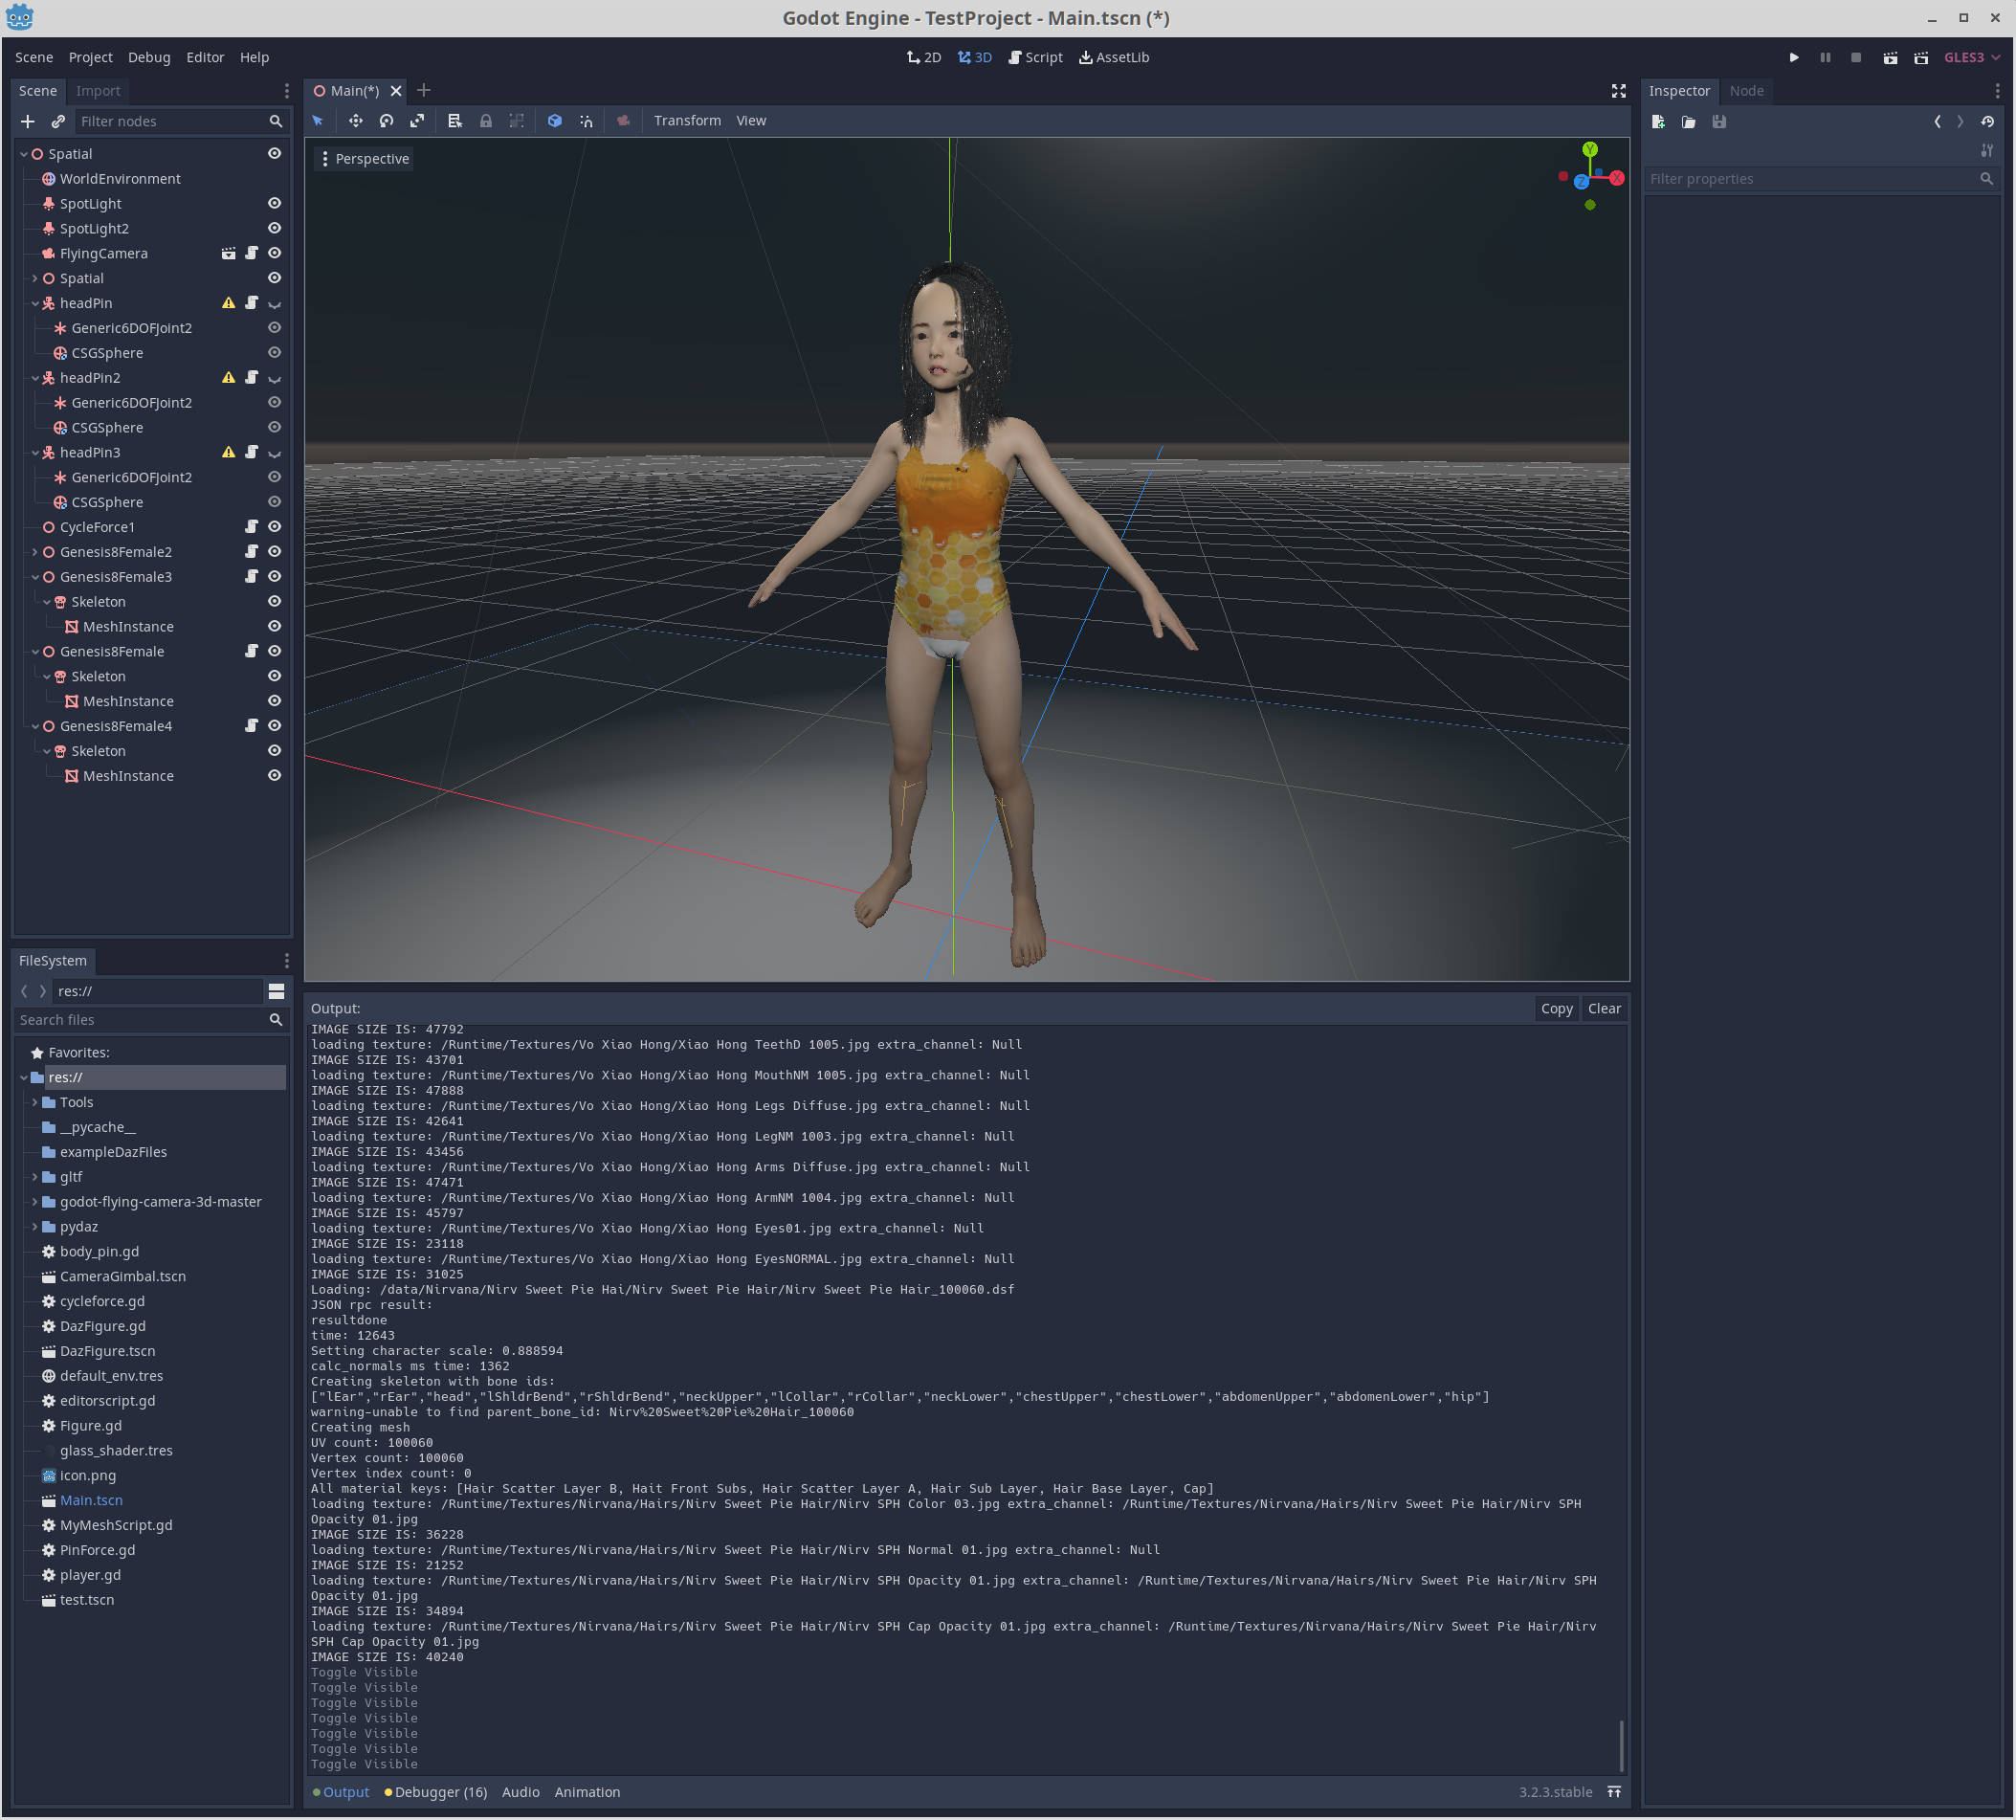Collapse the Genesis8Female3 node
Viewport: 2016px width, 1820px height.
pos(35,577)
